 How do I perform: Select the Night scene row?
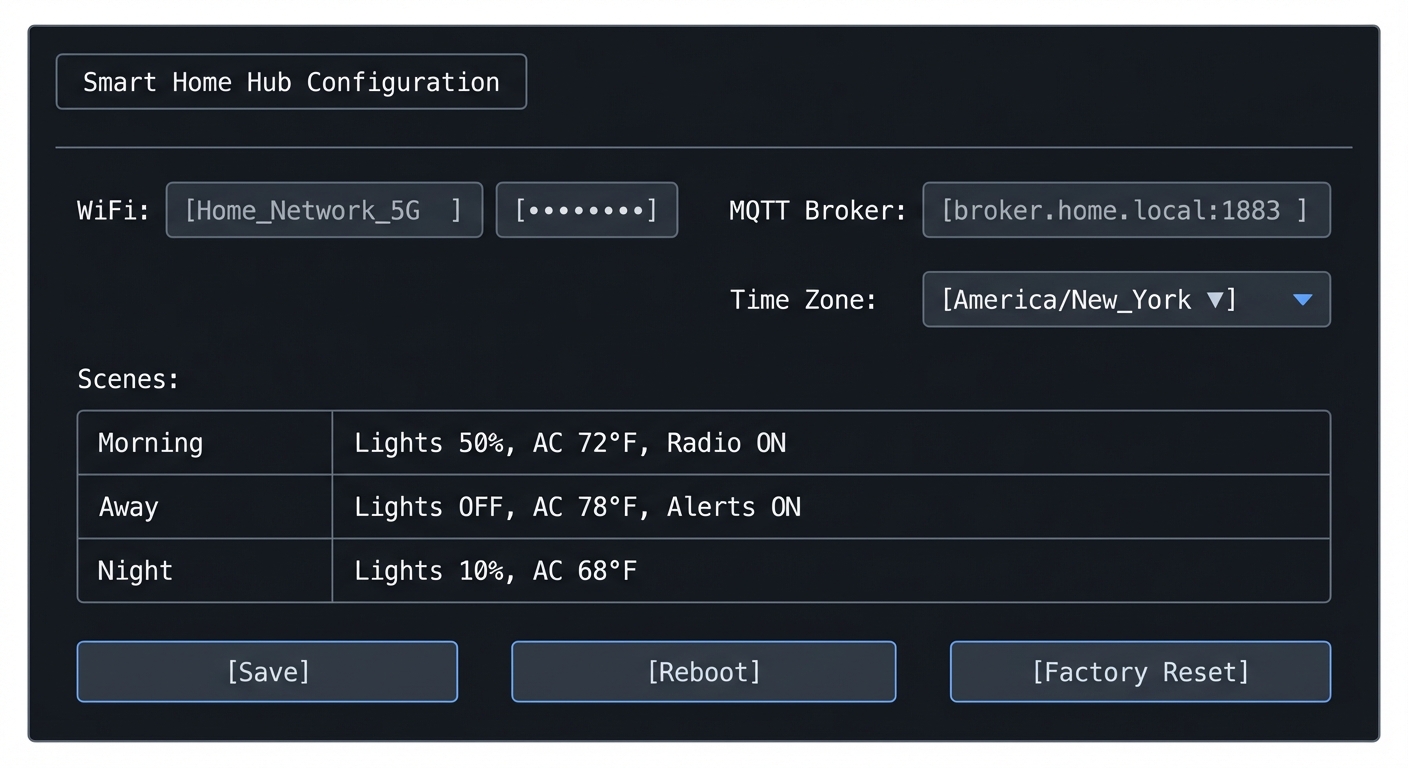coord(133,570)
